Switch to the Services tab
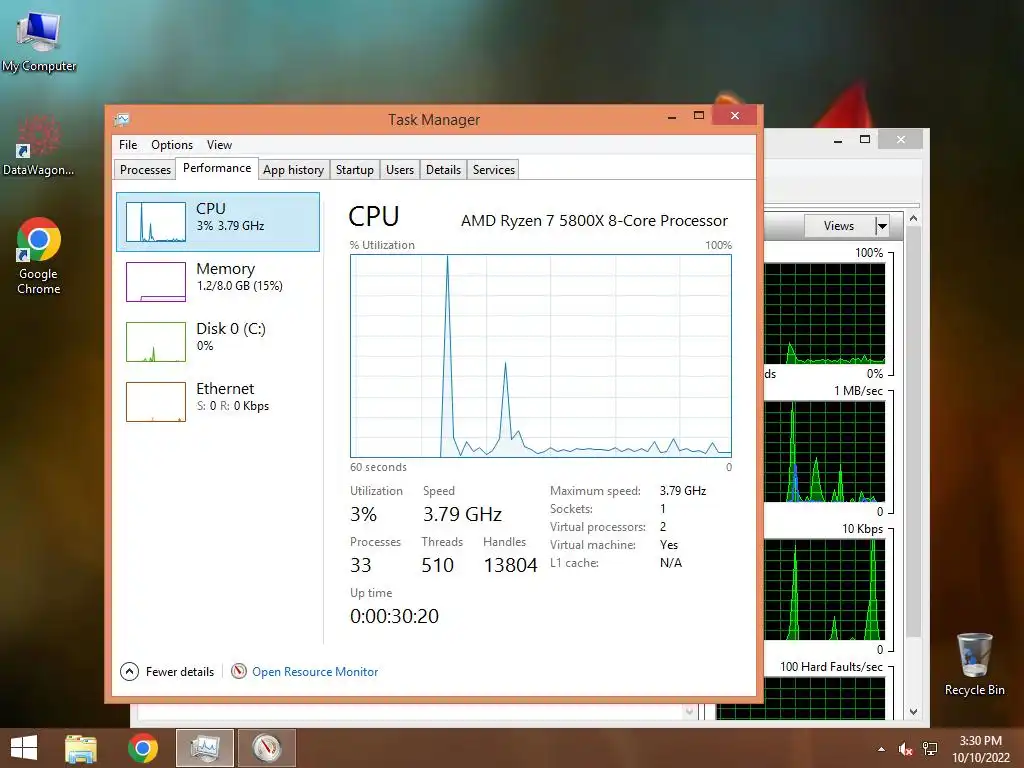The height and width of the screenshot is (768, 1024). click(x=494, y=170)
